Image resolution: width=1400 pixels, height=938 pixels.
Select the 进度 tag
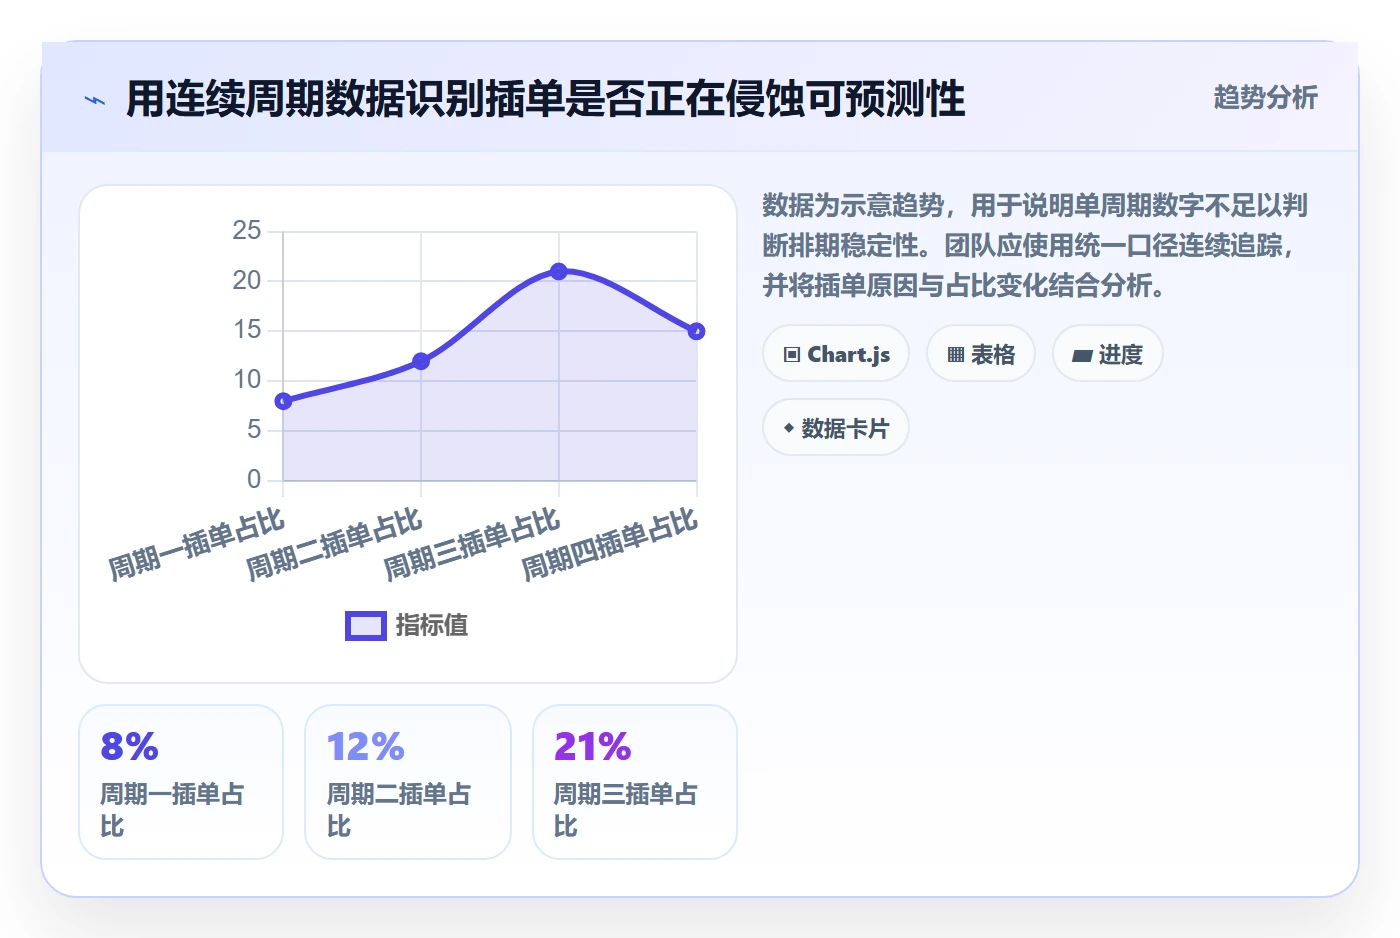(x=1108, y=354)
